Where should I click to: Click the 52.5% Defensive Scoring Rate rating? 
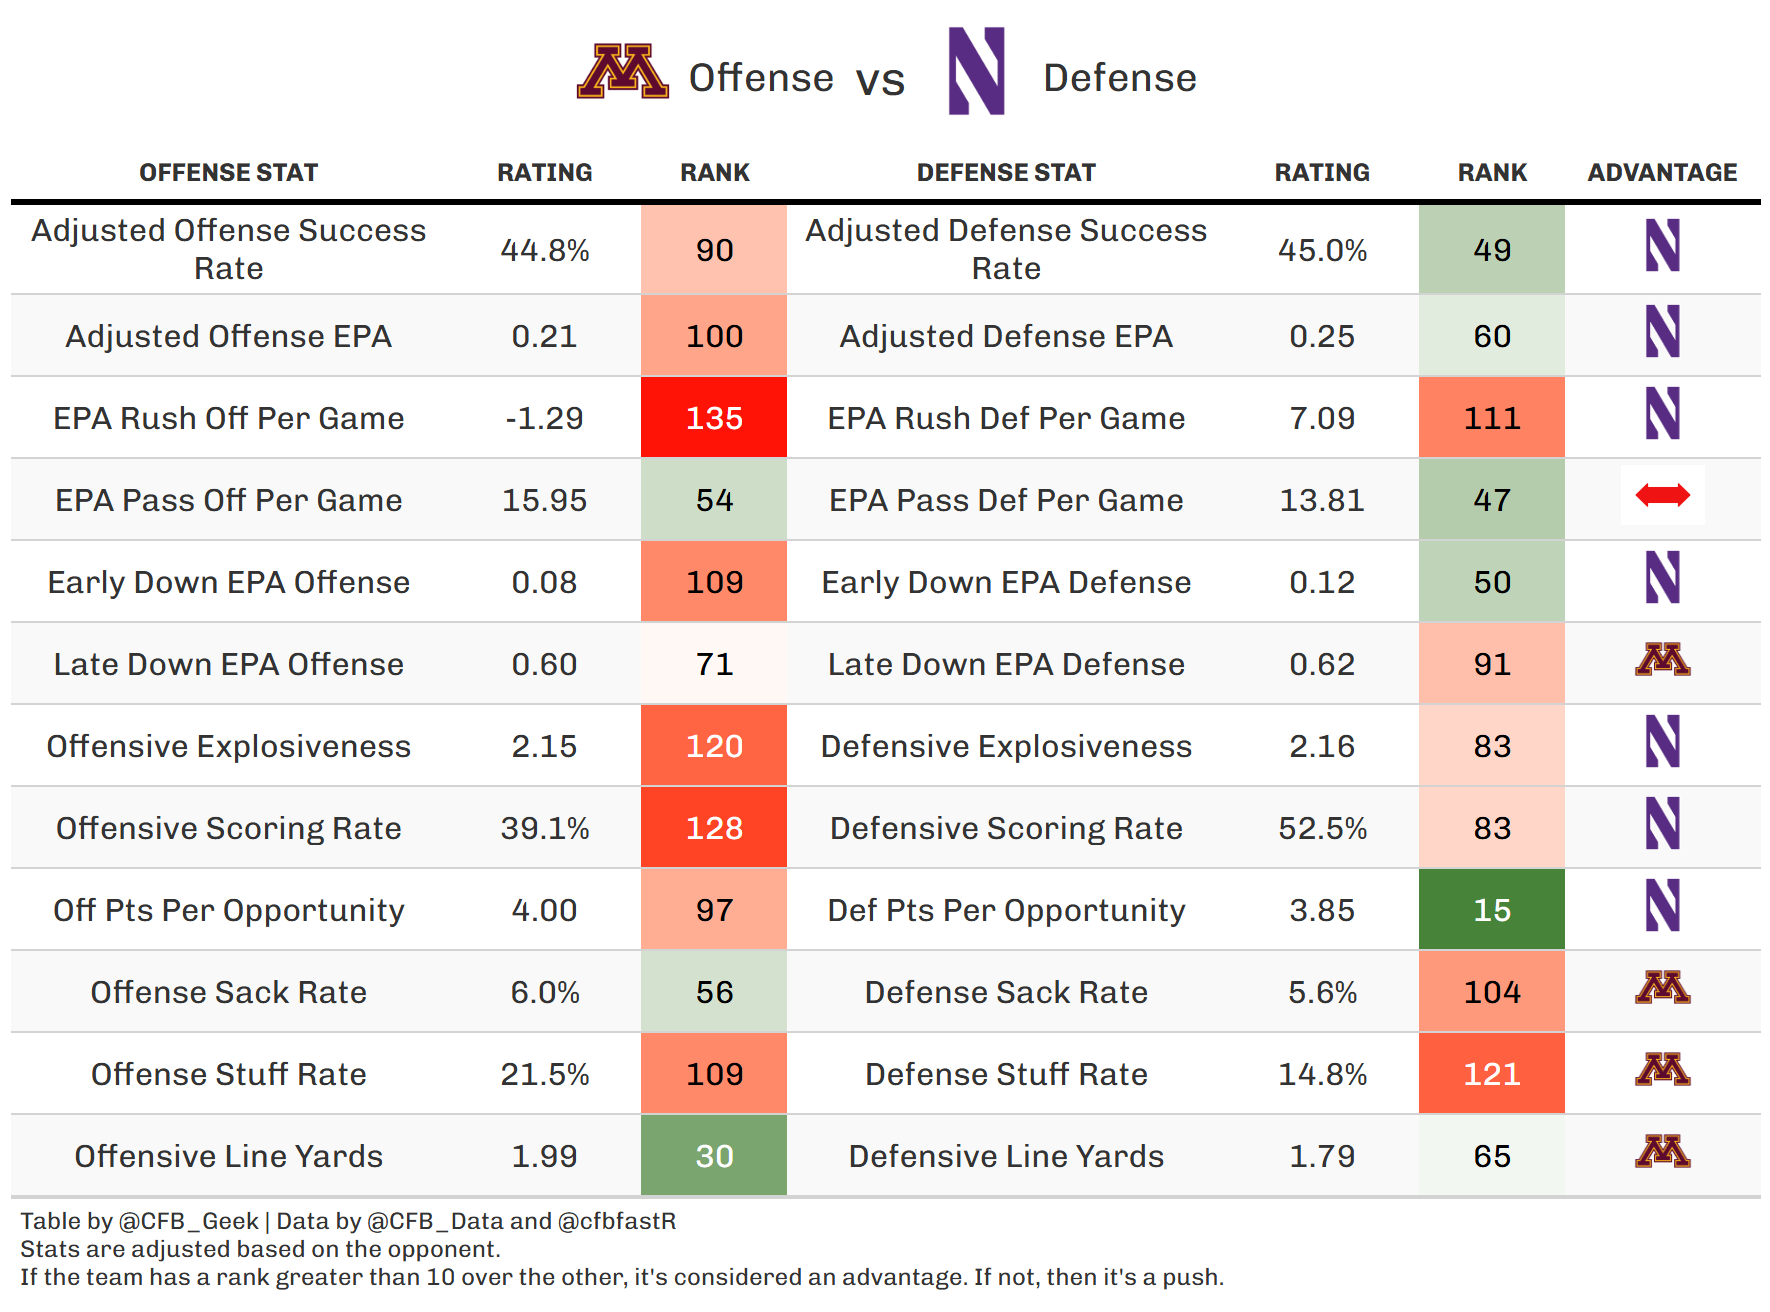point(1322,828)
